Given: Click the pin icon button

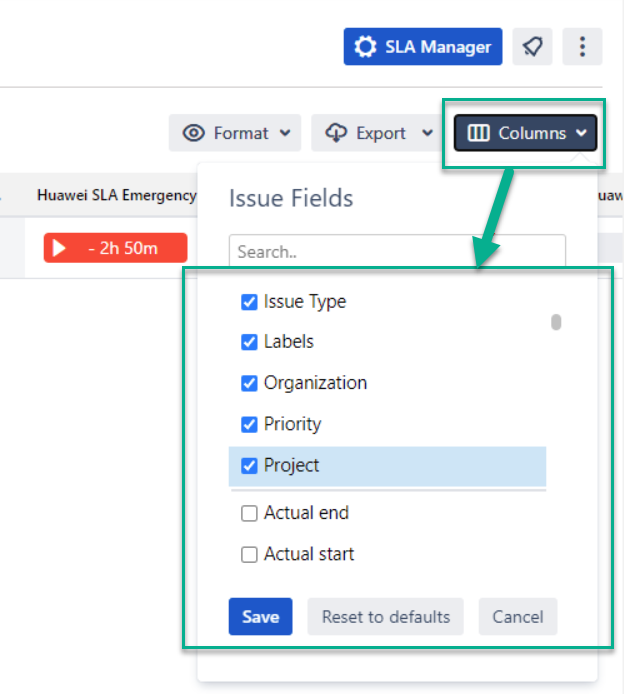Looking at the screenshot, I should pos(533,47).
